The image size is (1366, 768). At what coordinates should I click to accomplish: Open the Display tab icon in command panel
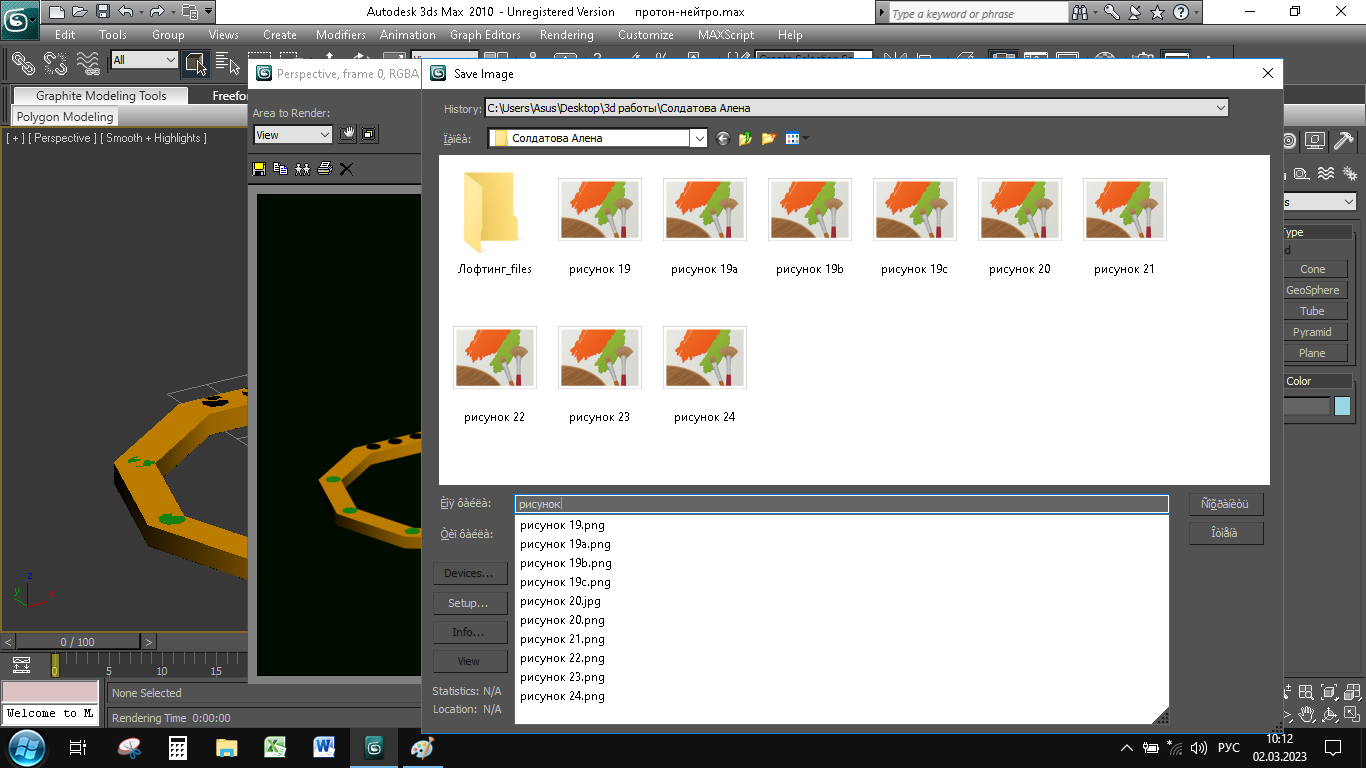pyautogui.click(x=1315, y=141)
